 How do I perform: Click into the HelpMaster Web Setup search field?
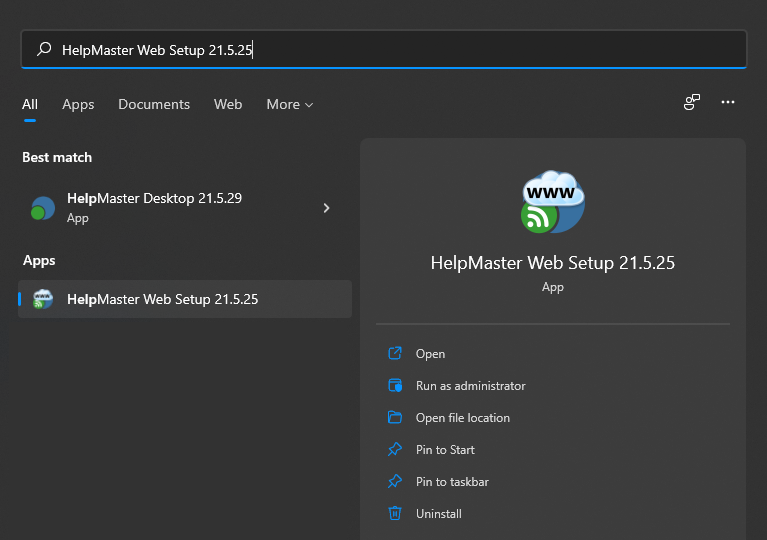(384, 49)
